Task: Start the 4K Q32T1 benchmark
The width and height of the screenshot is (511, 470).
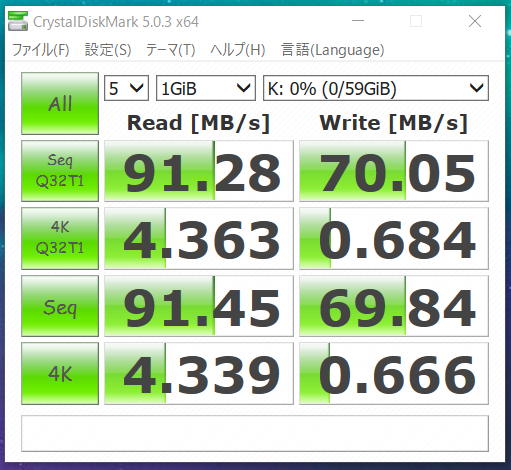Action: click(x=60, y=238)
